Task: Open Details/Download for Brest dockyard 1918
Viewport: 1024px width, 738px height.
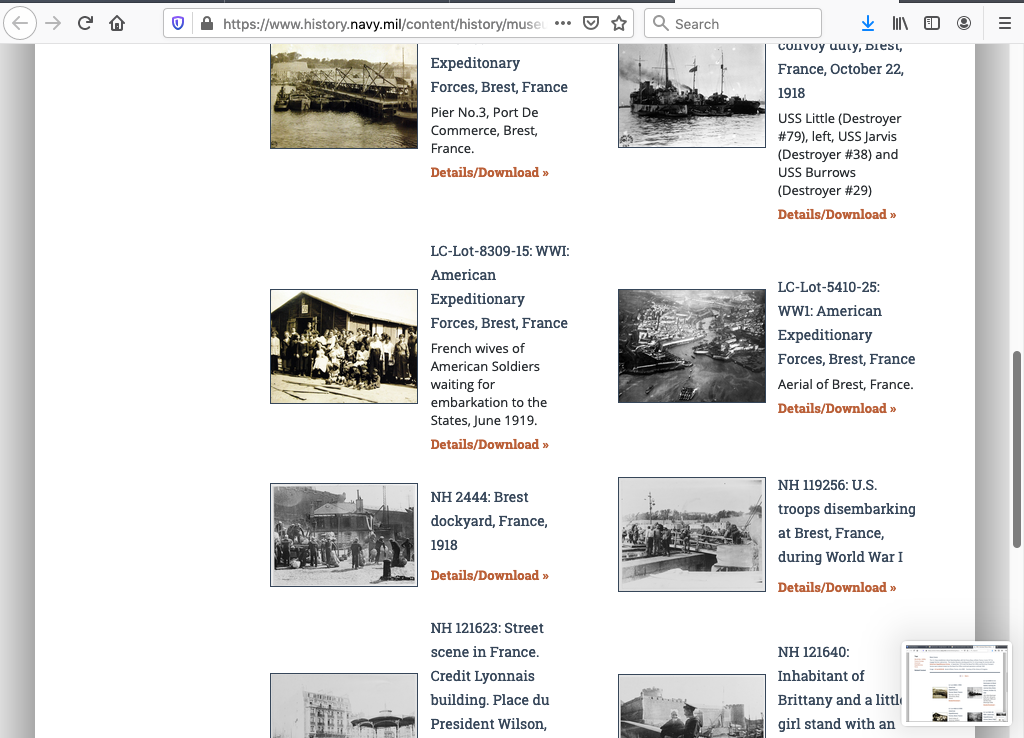Action: pyautogui.click(x=489, y=575)
